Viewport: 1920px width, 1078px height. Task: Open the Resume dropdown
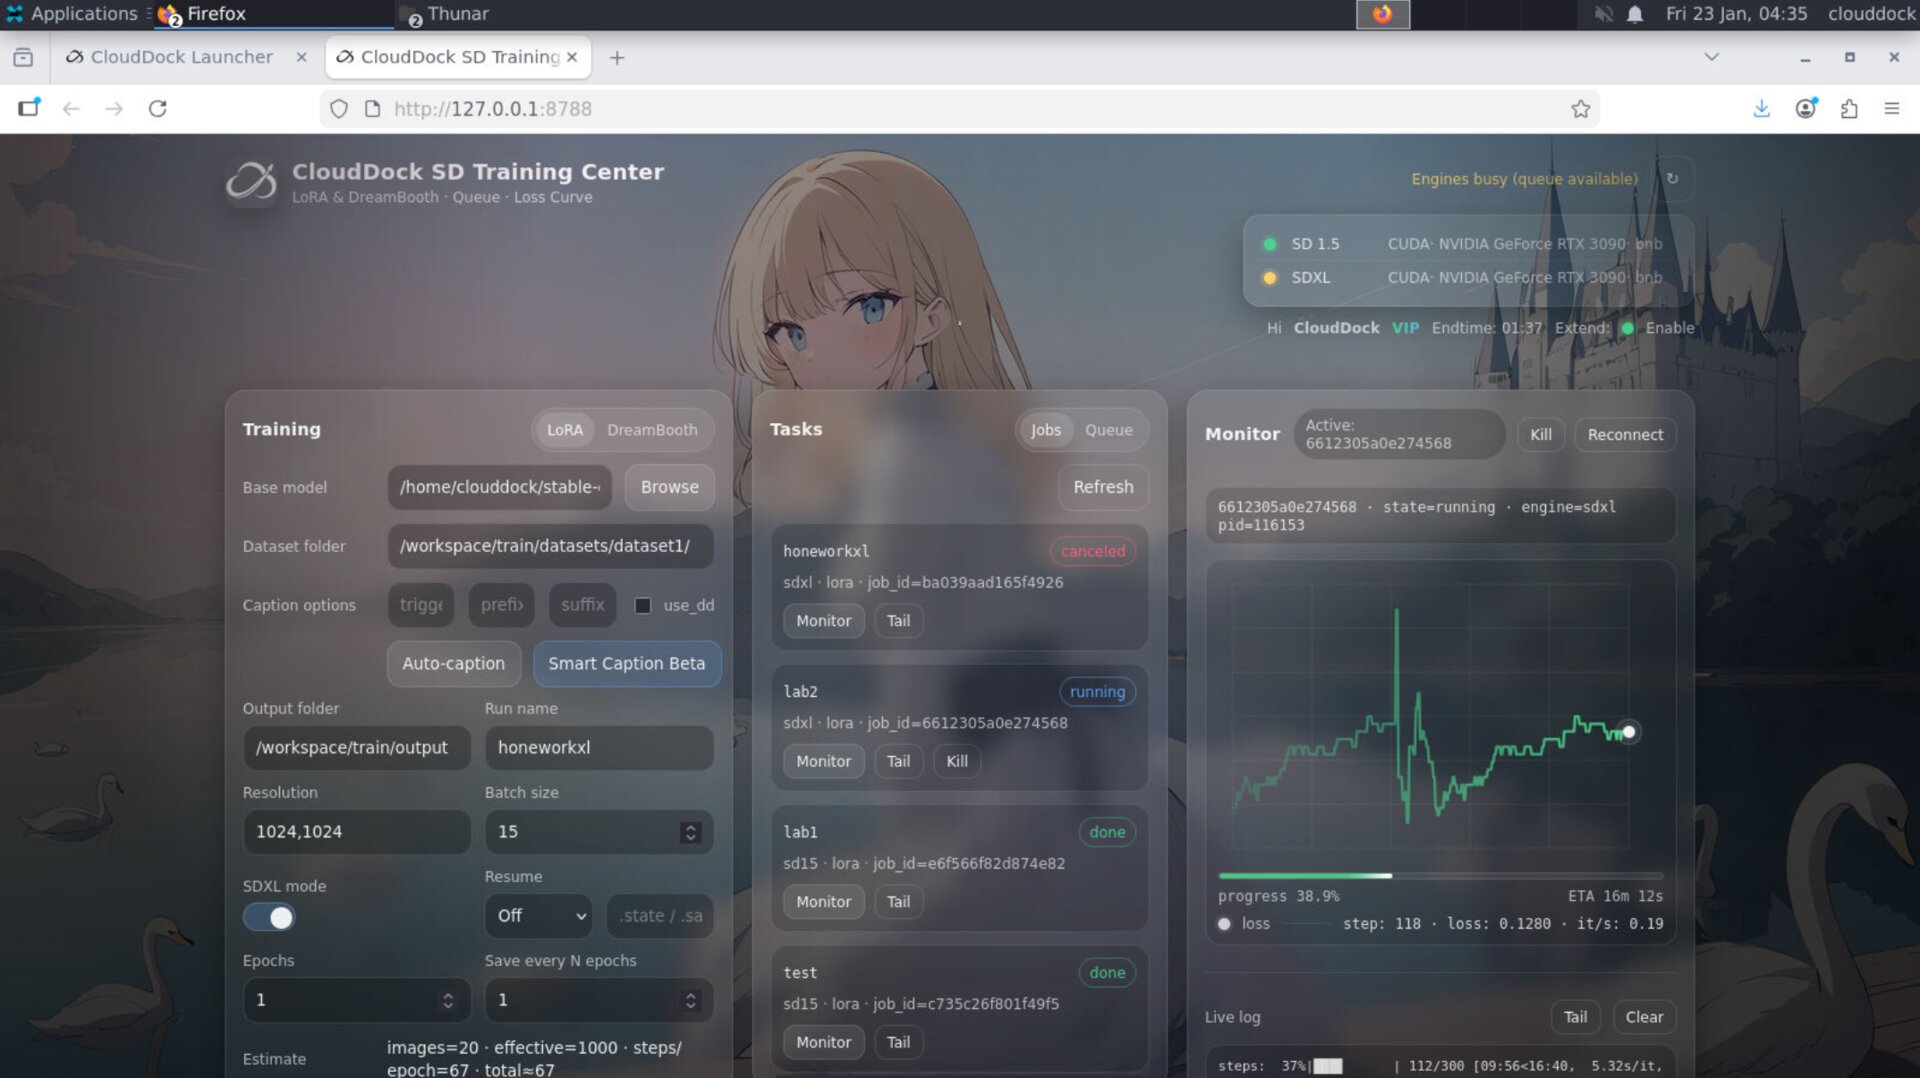(x=538, y=916)
